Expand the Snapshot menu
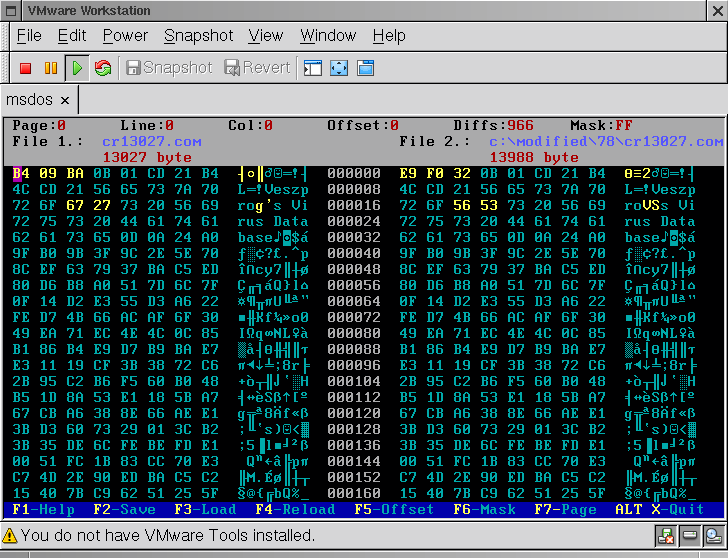The height and width of the screenshot is (558, 728). pos(198,36)
